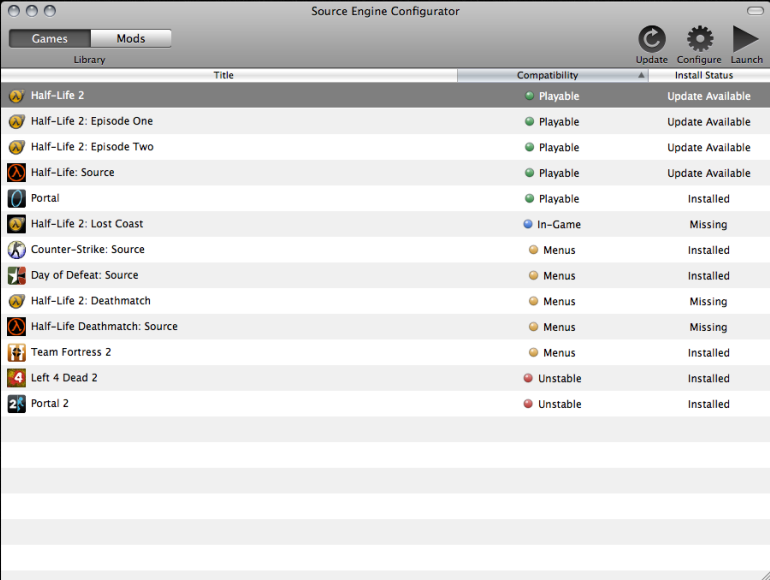Click the green Playable dot for Portal
This screenshot has height=580, width=770.
[x=529, y=198]
